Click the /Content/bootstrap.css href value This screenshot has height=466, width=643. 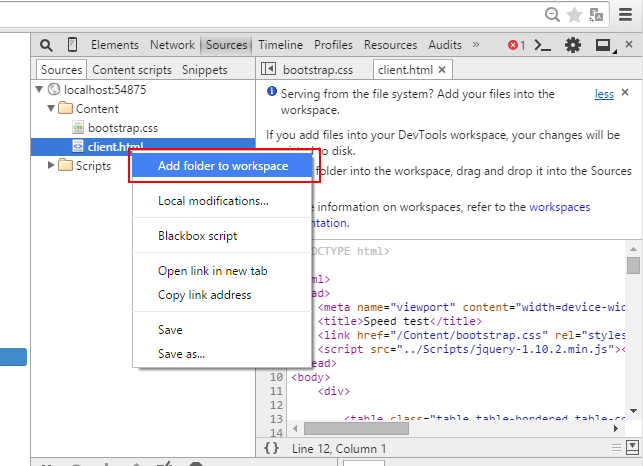469,335
